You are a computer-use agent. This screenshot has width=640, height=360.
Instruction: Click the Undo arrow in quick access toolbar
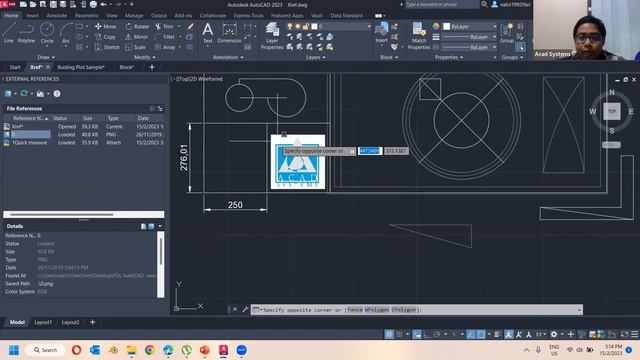tap(104, 4)
